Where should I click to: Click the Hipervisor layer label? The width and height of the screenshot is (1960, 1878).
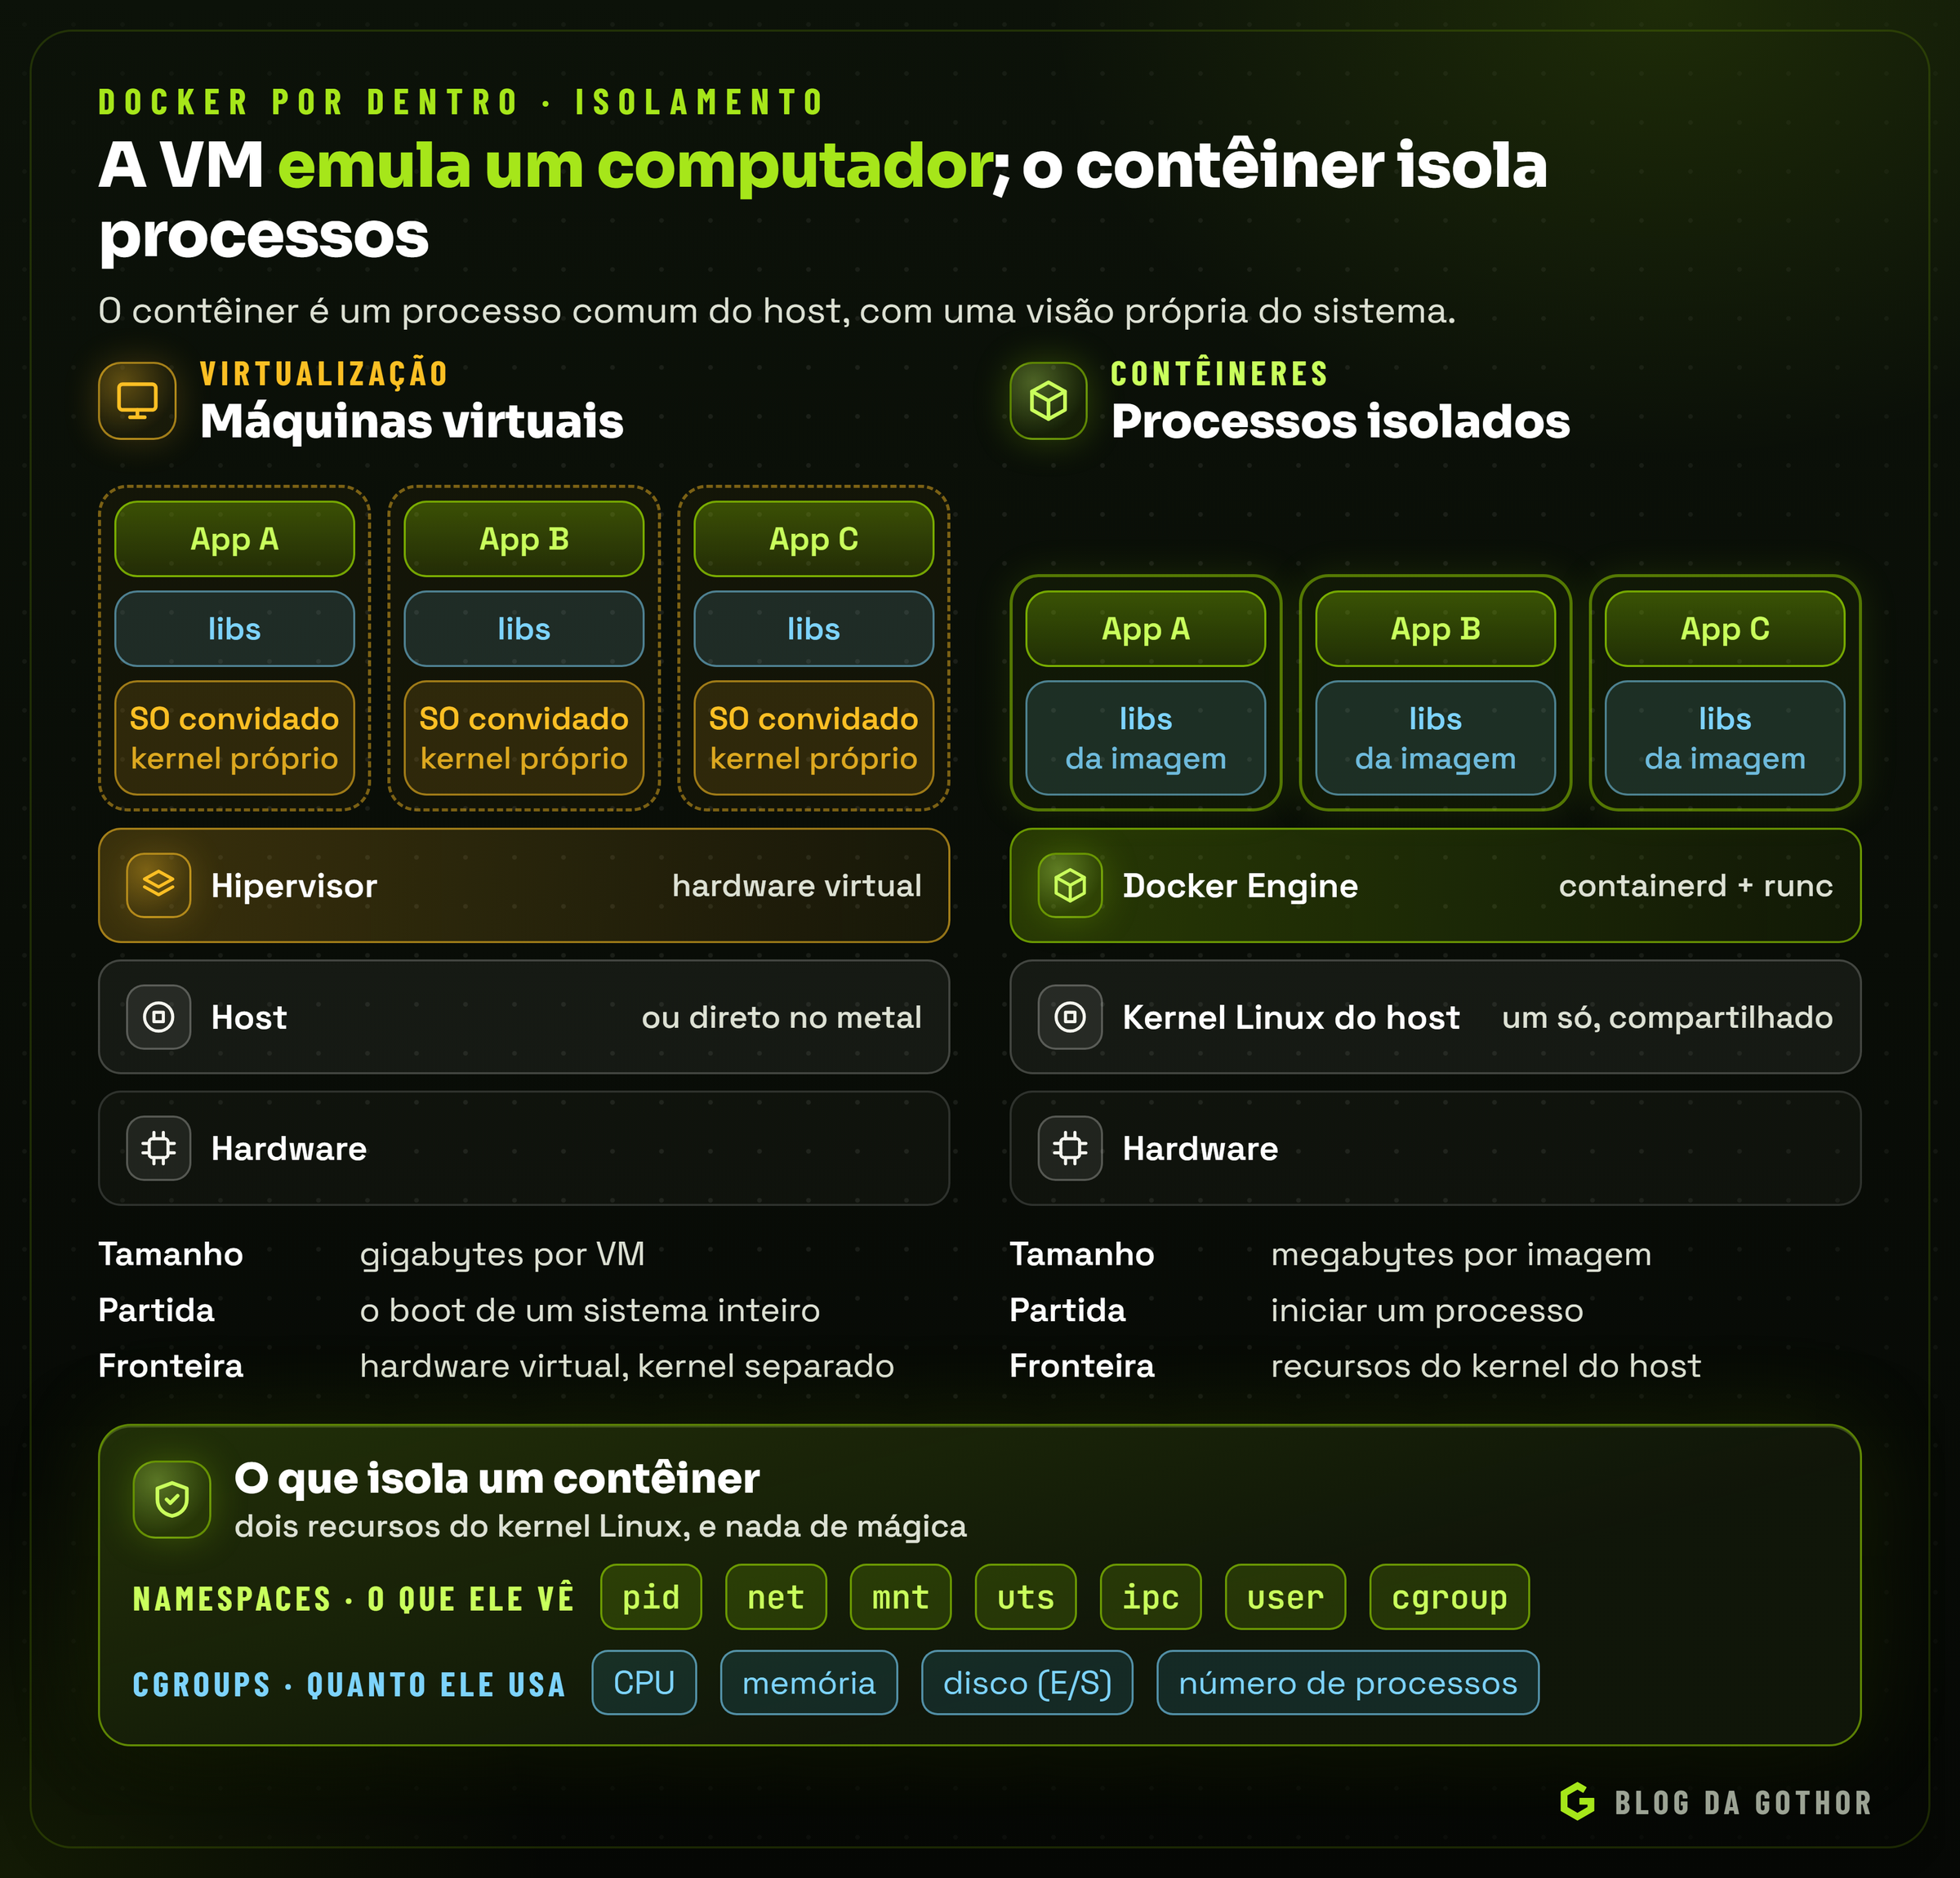294,886
